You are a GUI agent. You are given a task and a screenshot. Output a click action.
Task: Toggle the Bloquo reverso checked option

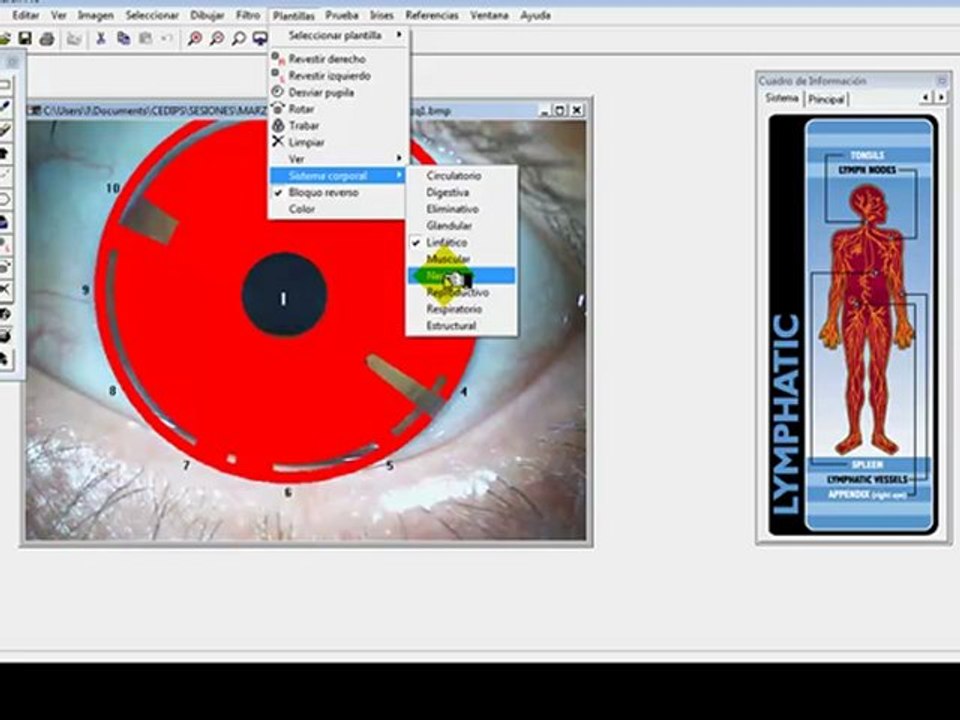[x=337, y=192]
